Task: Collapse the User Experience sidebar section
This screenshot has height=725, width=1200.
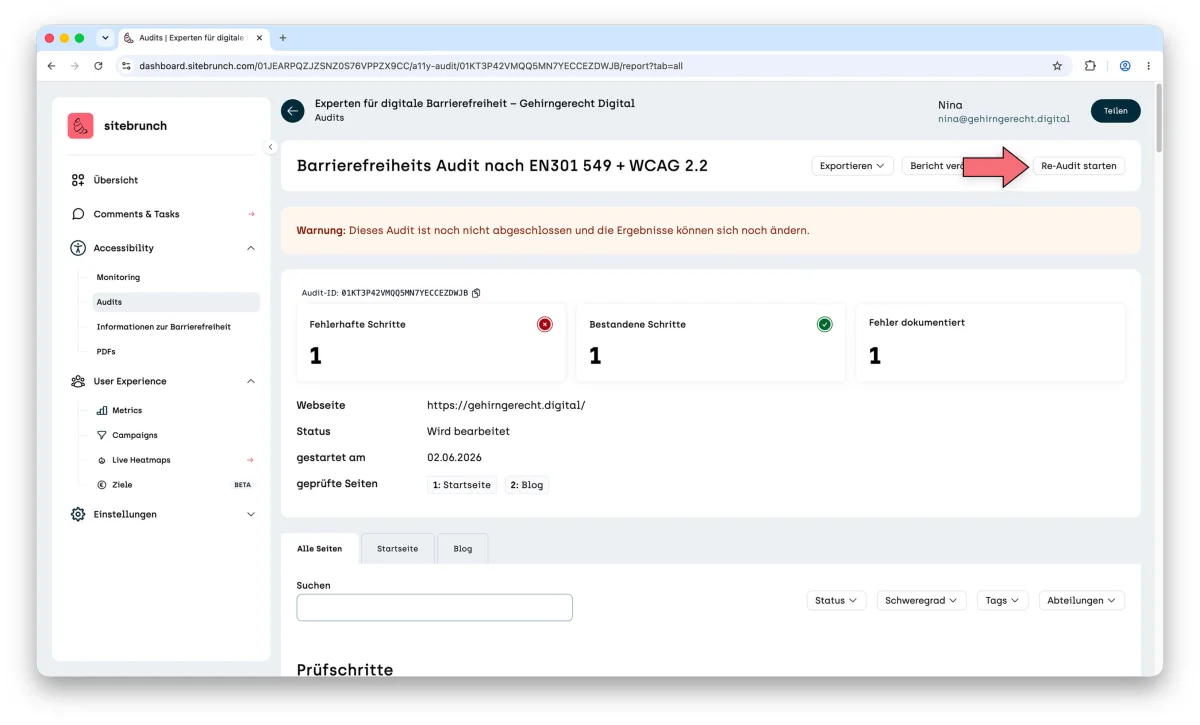Action: (251, 381)
